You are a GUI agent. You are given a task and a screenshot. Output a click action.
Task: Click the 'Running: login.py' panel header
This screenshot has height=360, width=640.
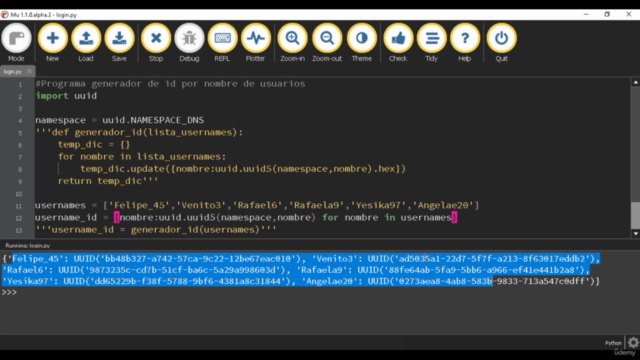pos(28,246)
